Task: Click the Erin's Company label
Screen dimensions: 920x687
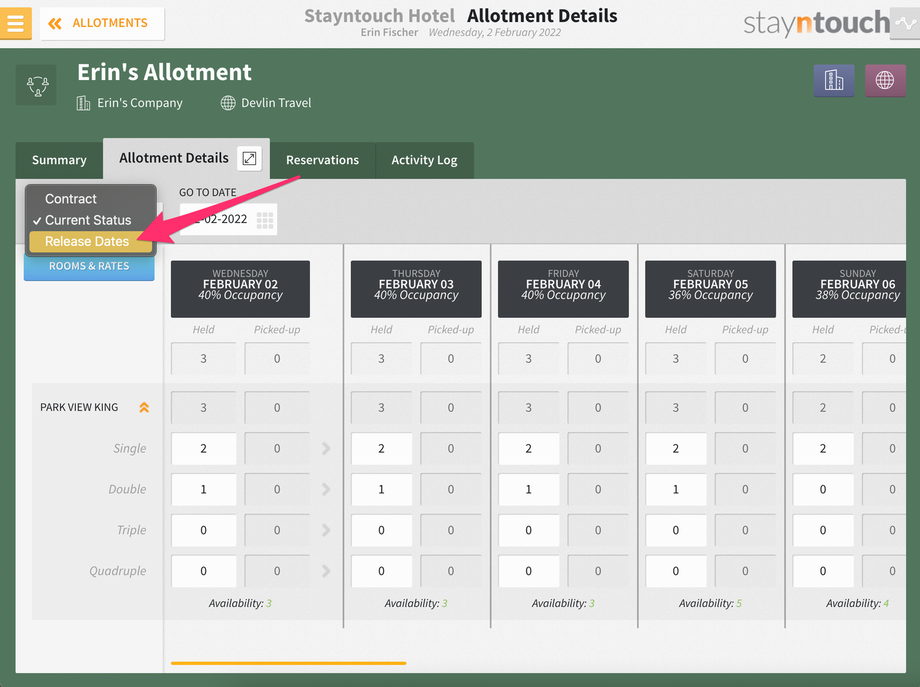Action: tap(140, 103)
